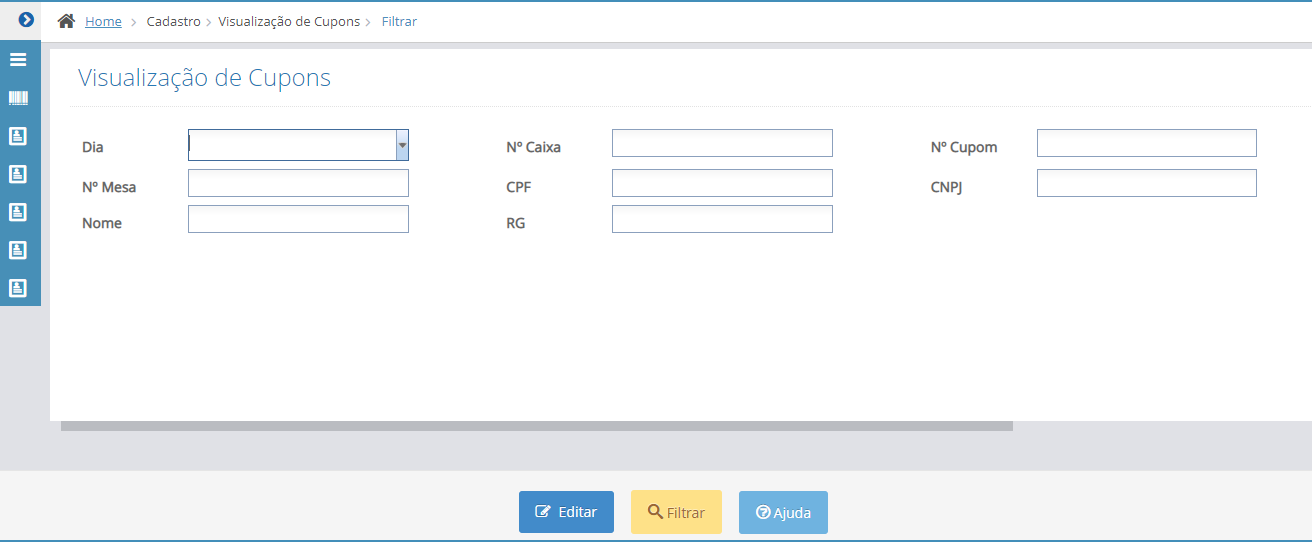Click the Nº Caixa label
This screenshot has height=542, width=1312.
coord(534,147)
